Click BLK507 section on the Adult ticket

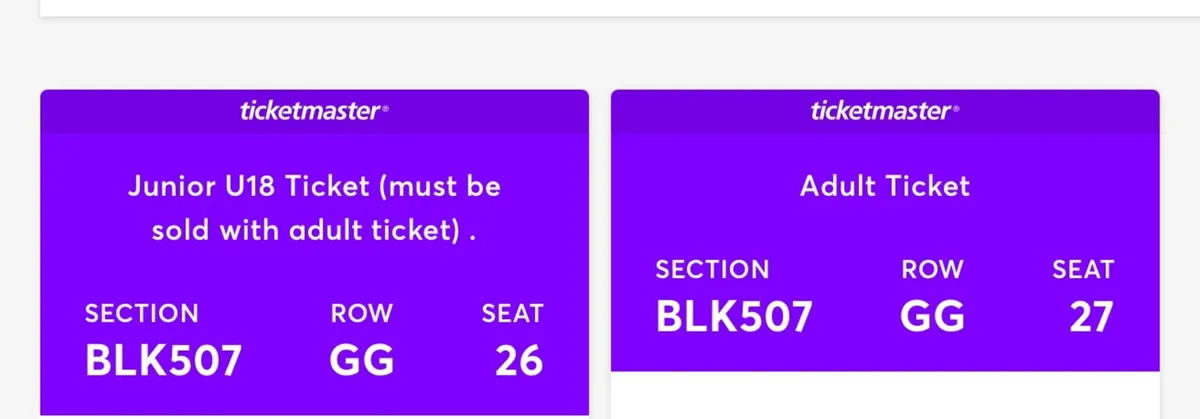click(734, 316)
